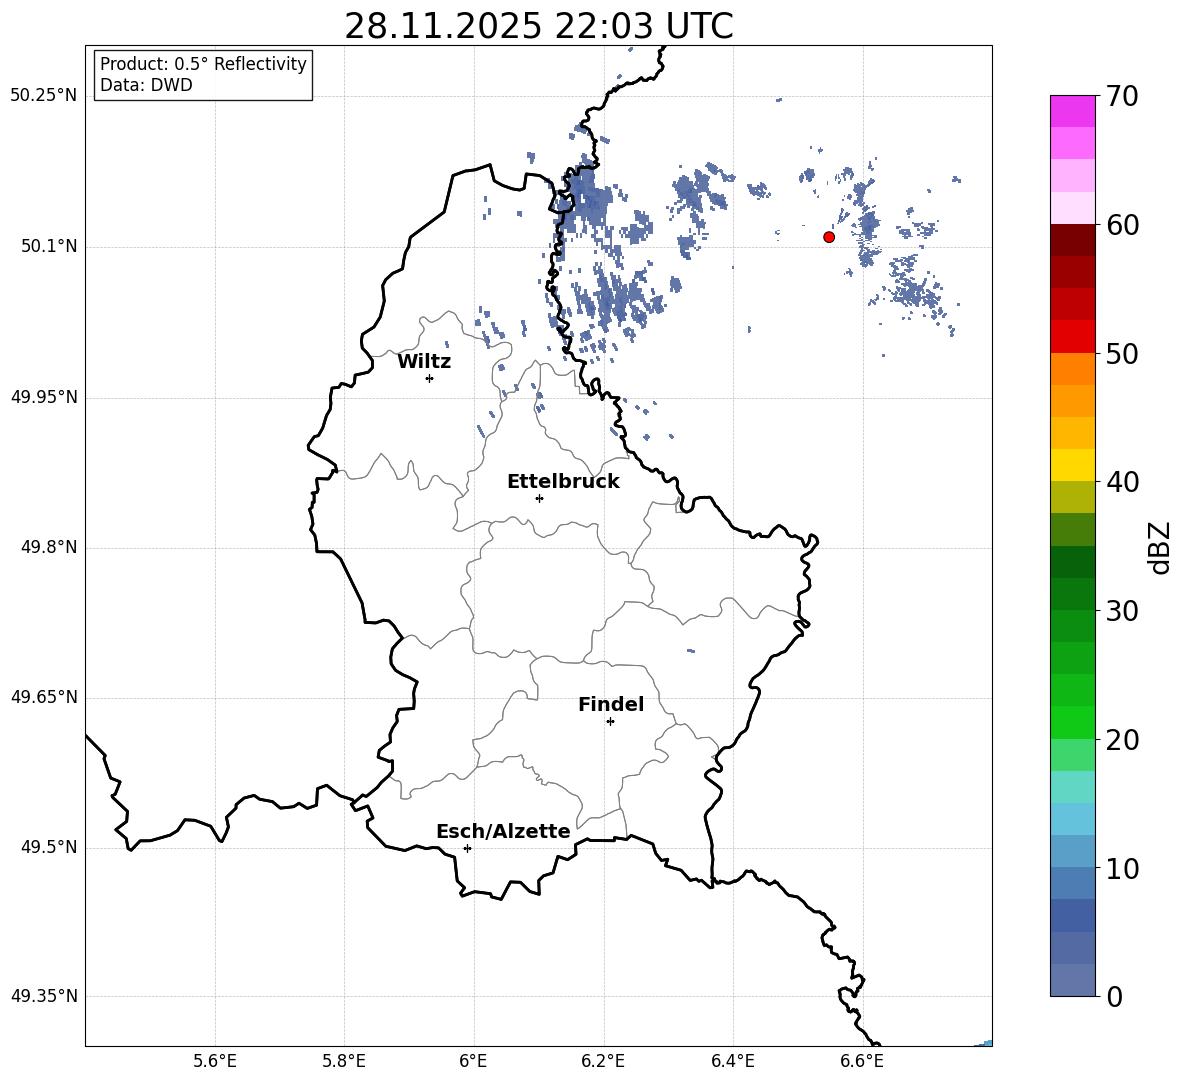Image resolution: width=1184 pixels, height=1081 pixels.
Task: Click the 60 colorbar tick label
Action: pos(1122,225)
